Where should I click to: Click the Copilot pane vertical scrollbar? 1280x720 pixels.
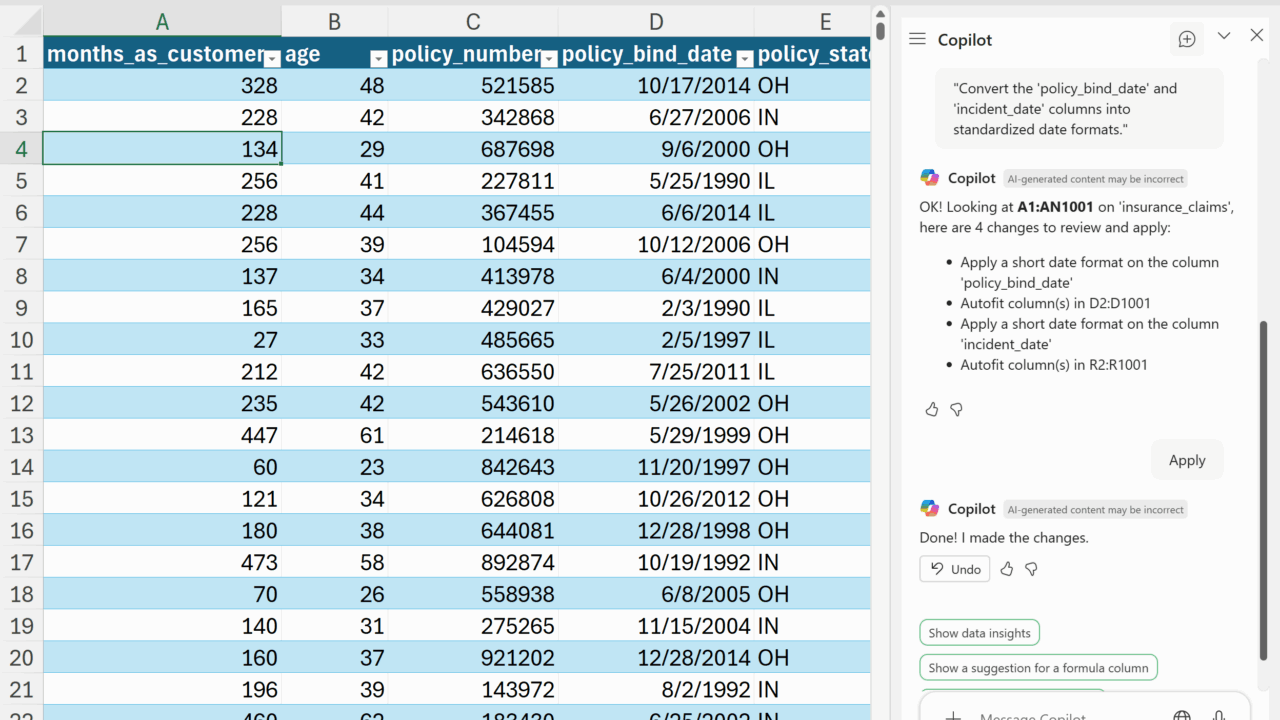click(1263, 490)
